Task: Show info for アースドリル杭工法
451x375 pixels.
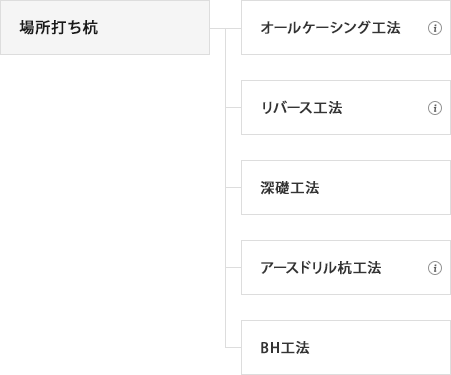Action: point(435,268)
